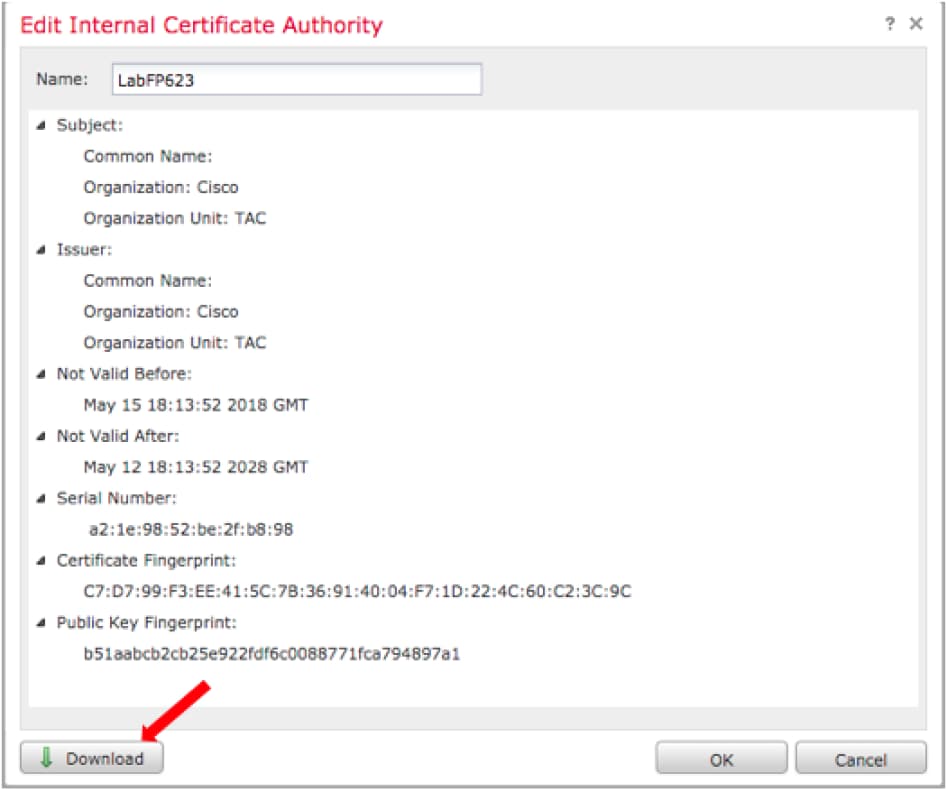Close dialog with the X icon
The image size is (947, 792).
[x=916, y=24]
